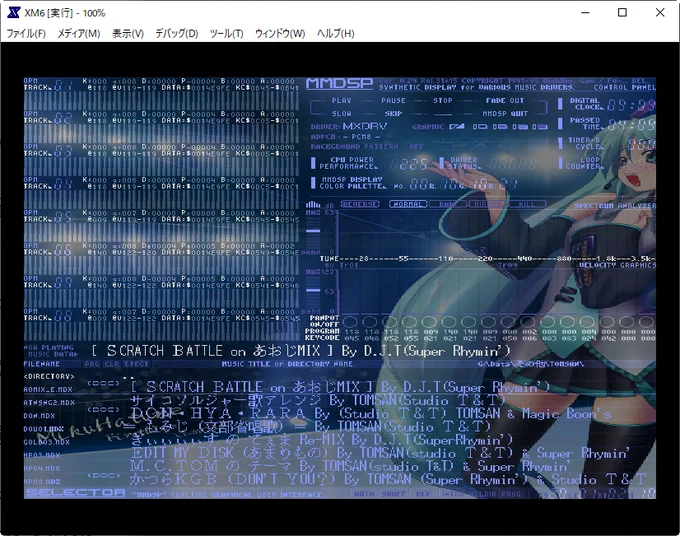
Task: Select title サイコソルジャー歌アレンジ
Action: coord(226,400)
